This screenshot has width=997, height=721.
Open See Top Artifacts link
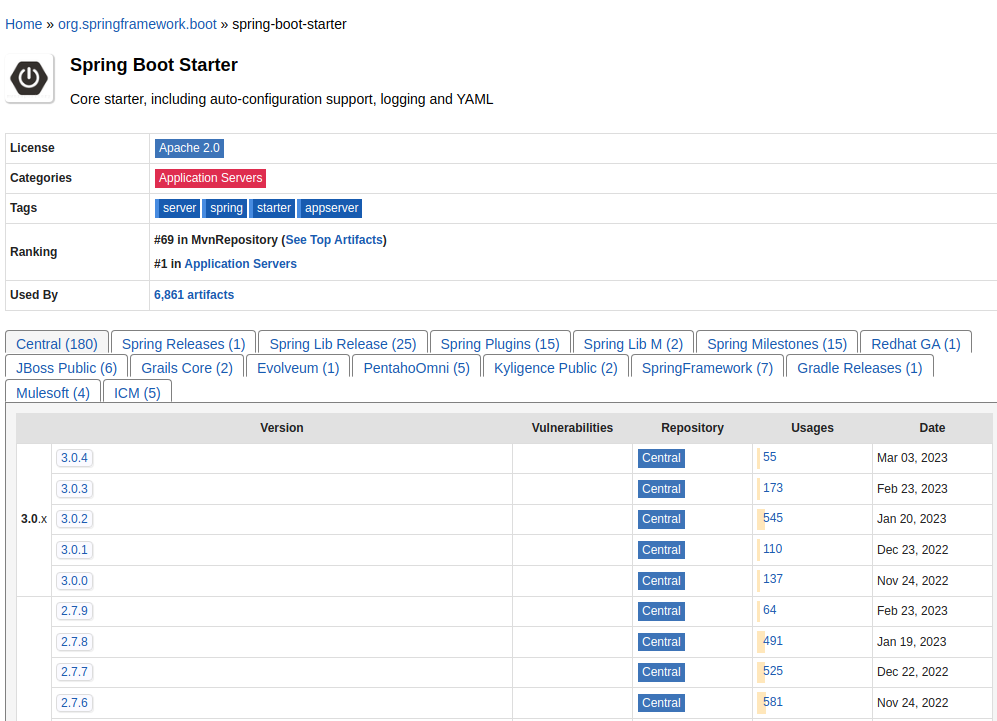pyautogui.click(x=334, y=240)
